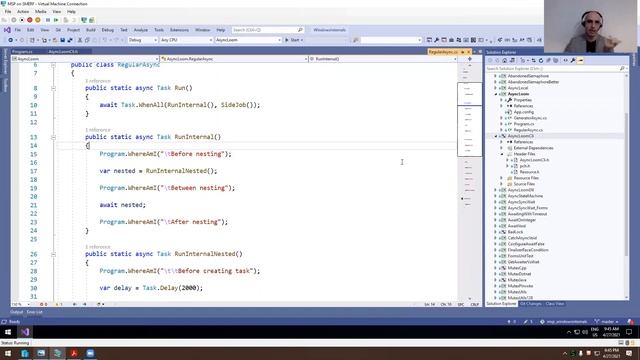This screenshot has width=640, height=360.
Task: Switch to the Program.cs editor tab
Action: click(22, 52)
